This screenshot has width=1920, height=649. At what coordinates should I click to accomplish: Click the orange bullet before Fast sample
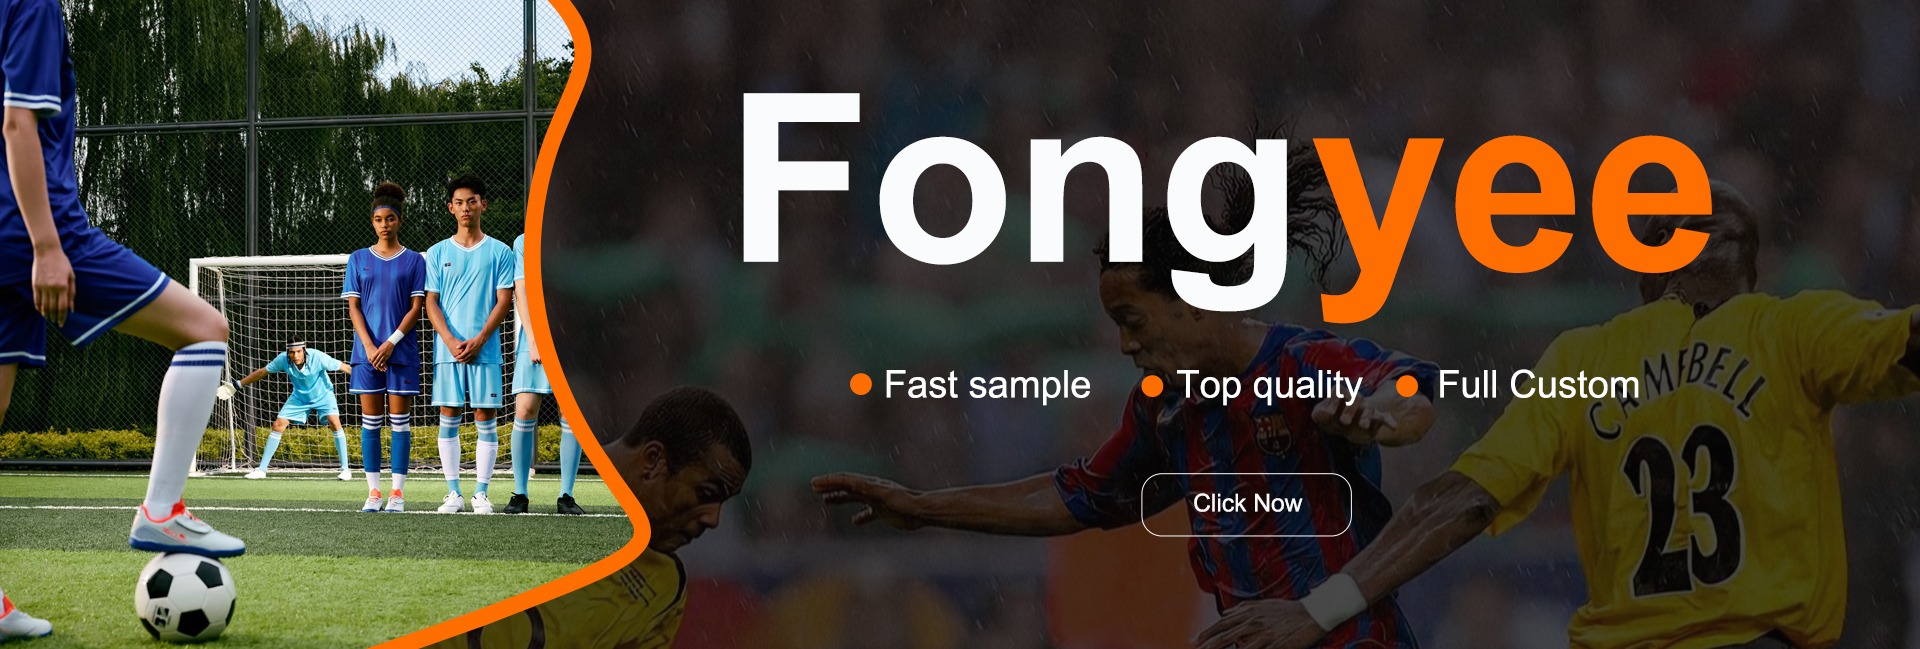point(860,385)
